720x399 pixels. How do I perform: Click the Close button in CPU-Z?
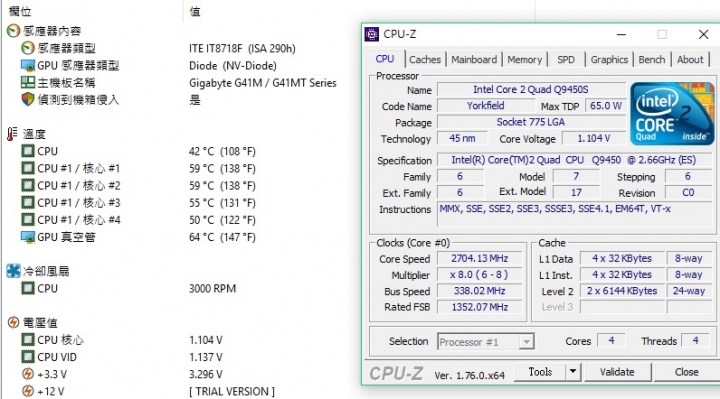[686, 371]
